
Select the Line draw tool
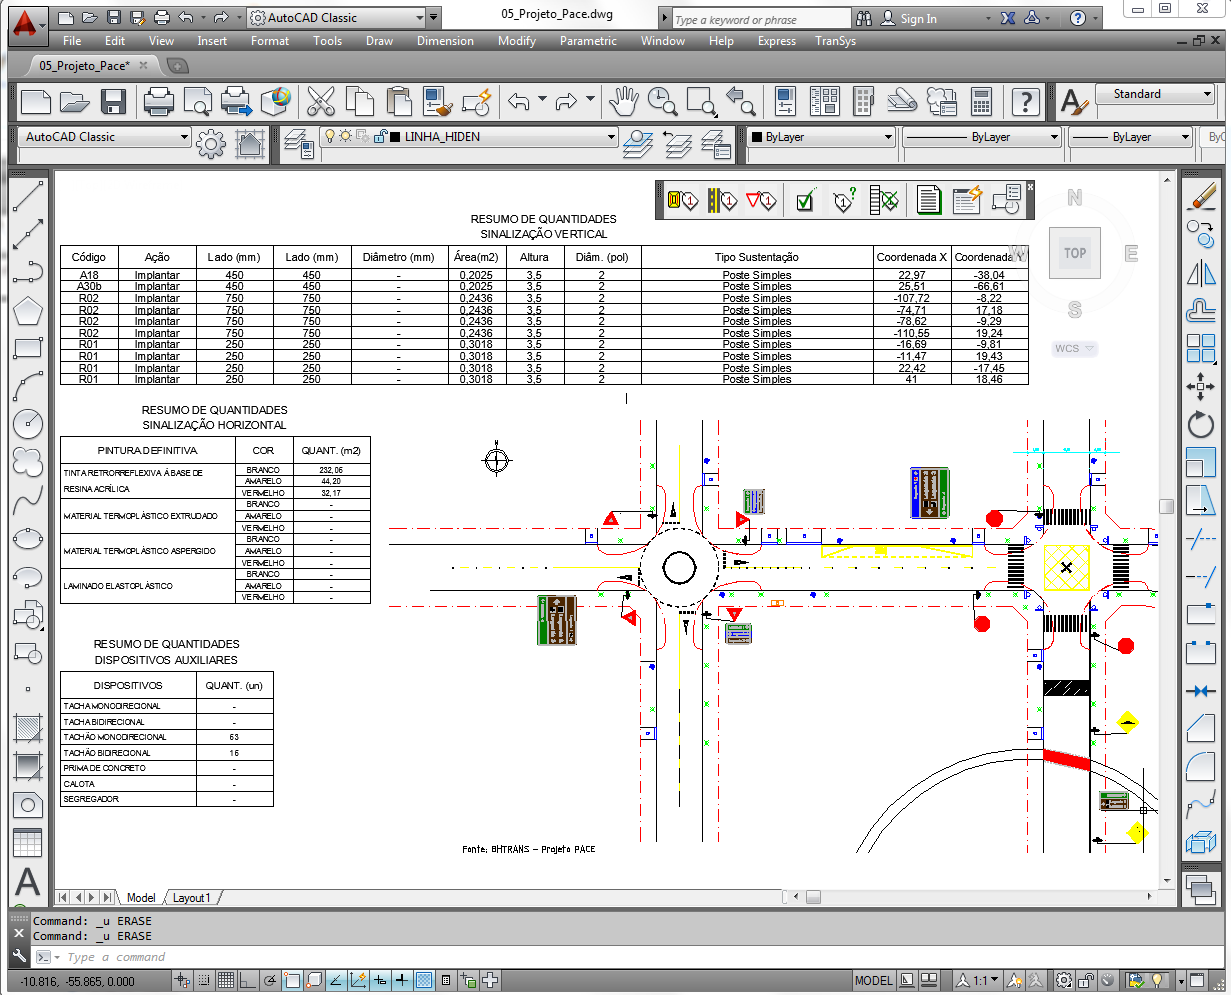(27, 196)
